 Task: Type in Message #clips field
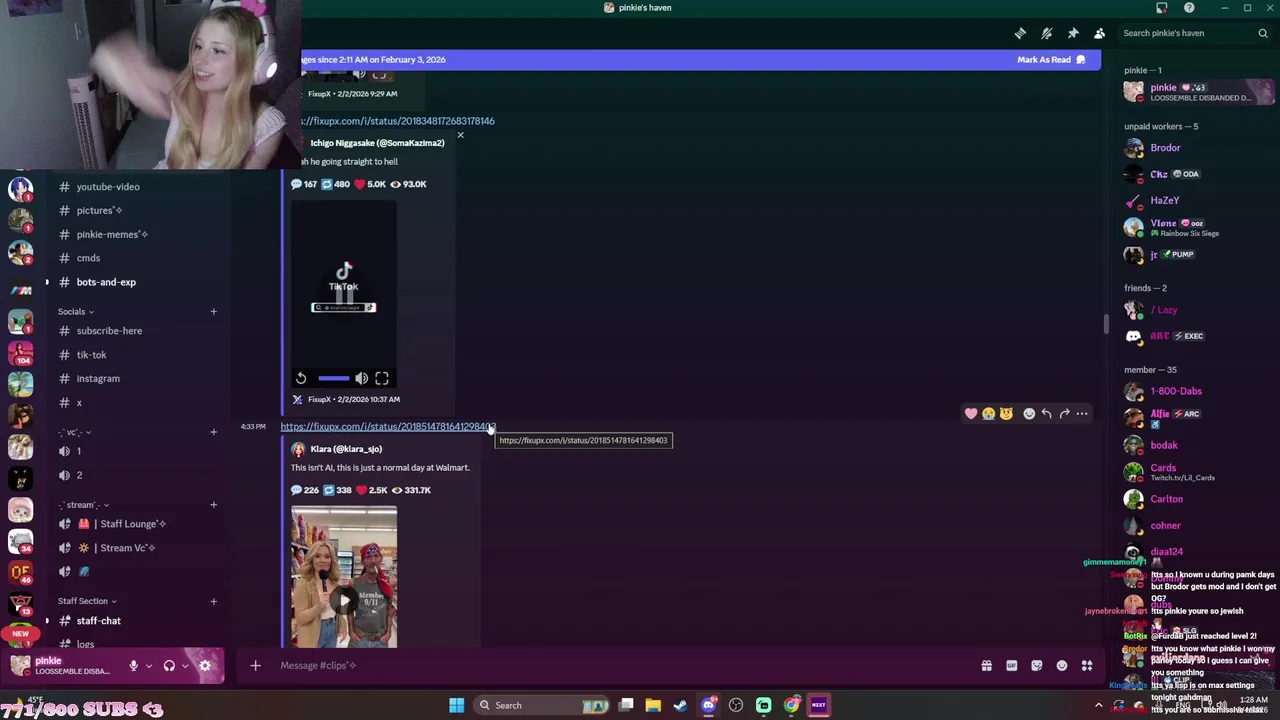(620, 666)
